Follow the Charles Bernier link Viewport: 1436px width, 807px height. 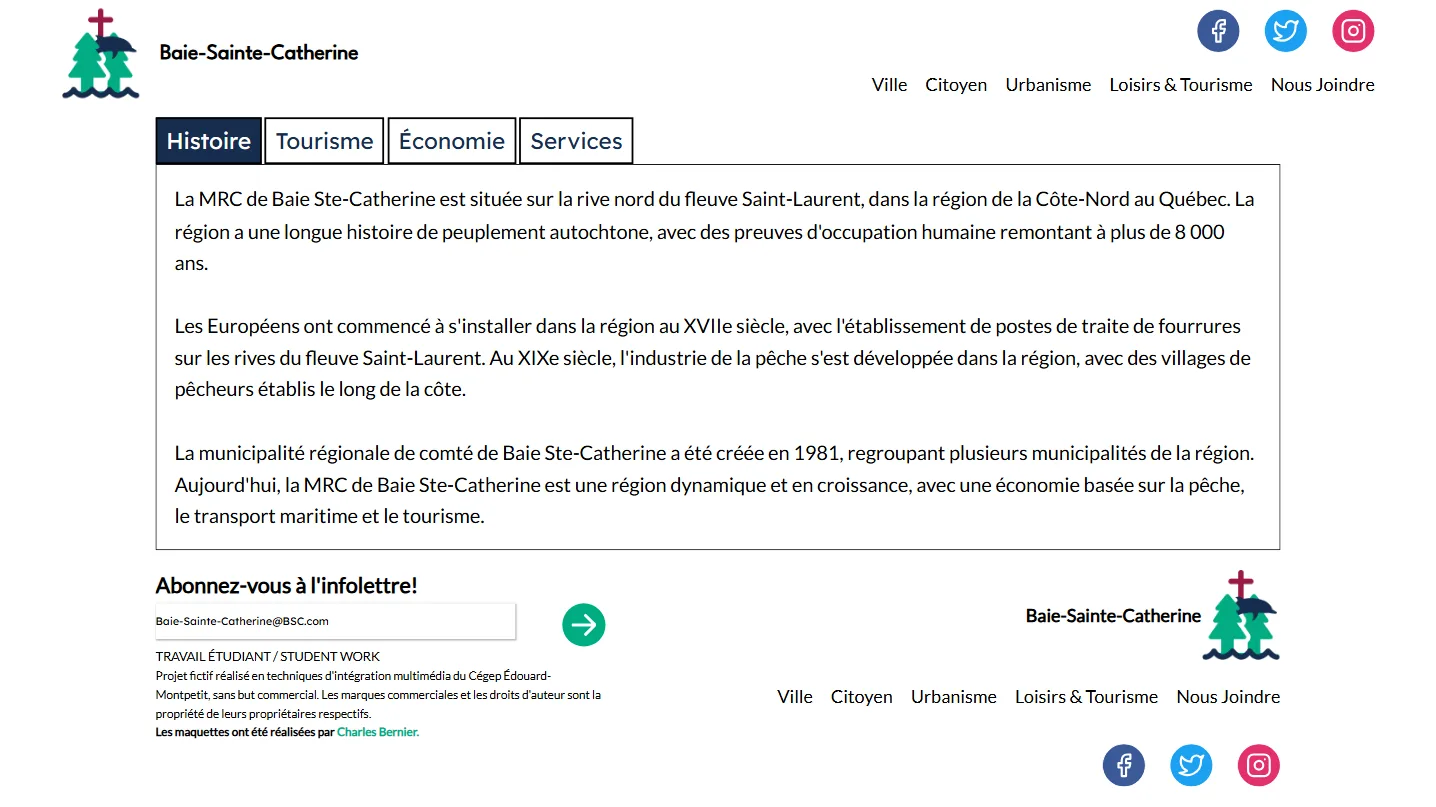377,732
